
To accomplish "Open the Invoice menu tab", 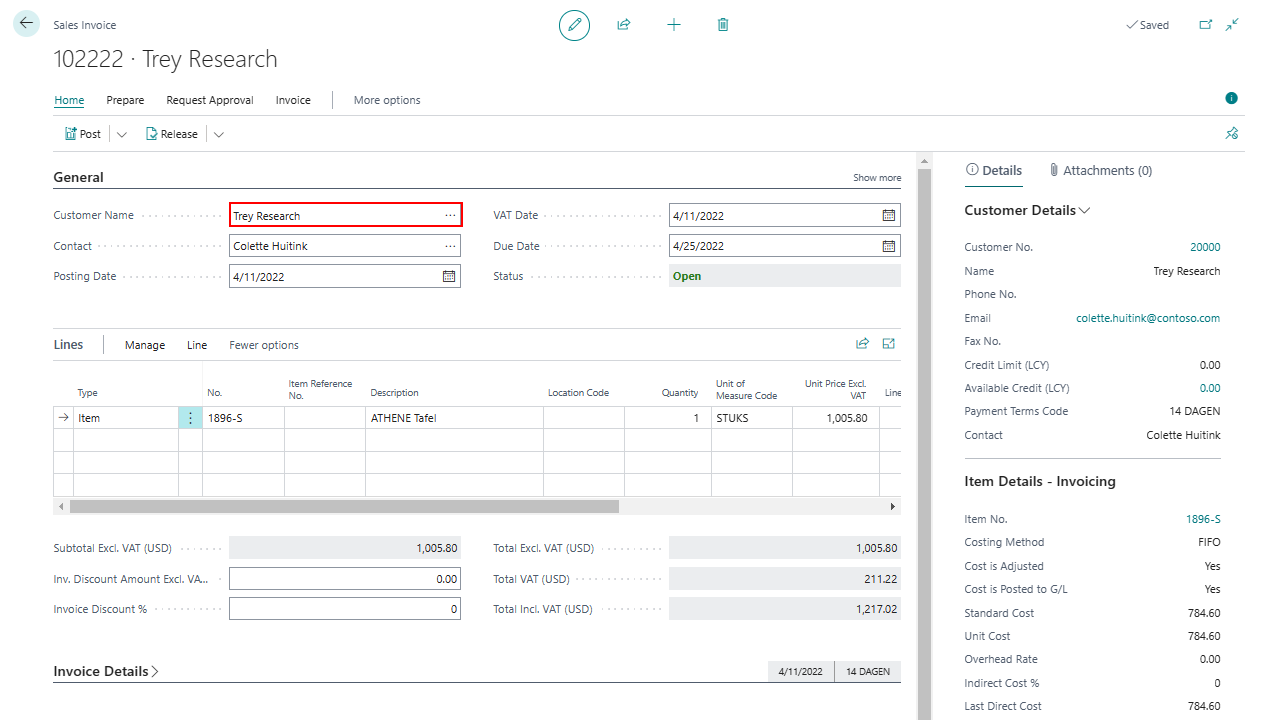I will pos(293,100).
